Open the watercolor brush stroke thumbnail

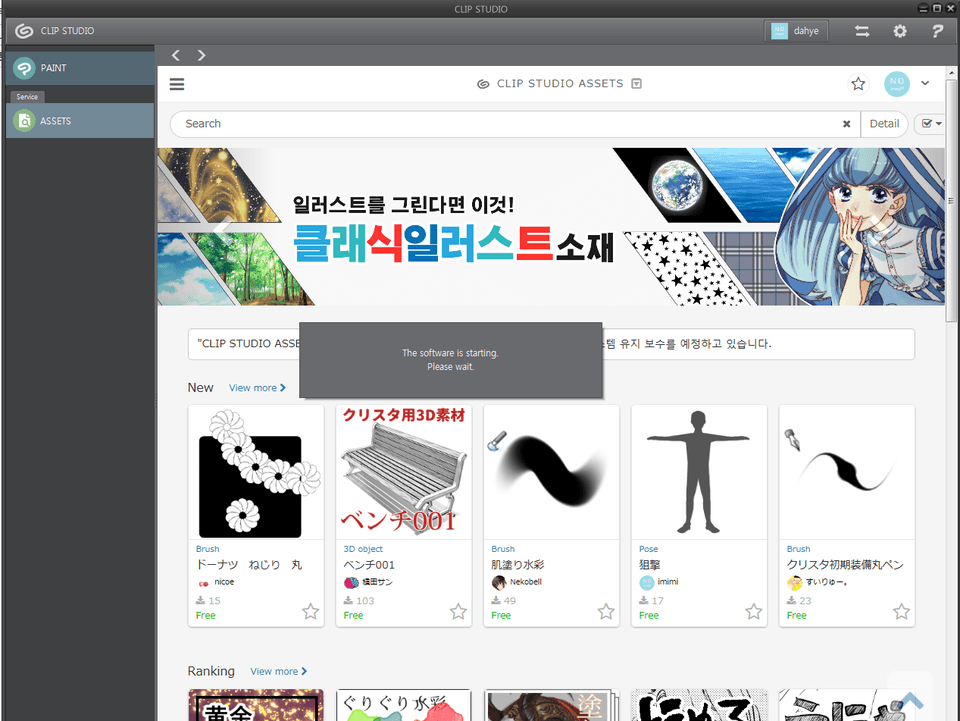(551, 473)
